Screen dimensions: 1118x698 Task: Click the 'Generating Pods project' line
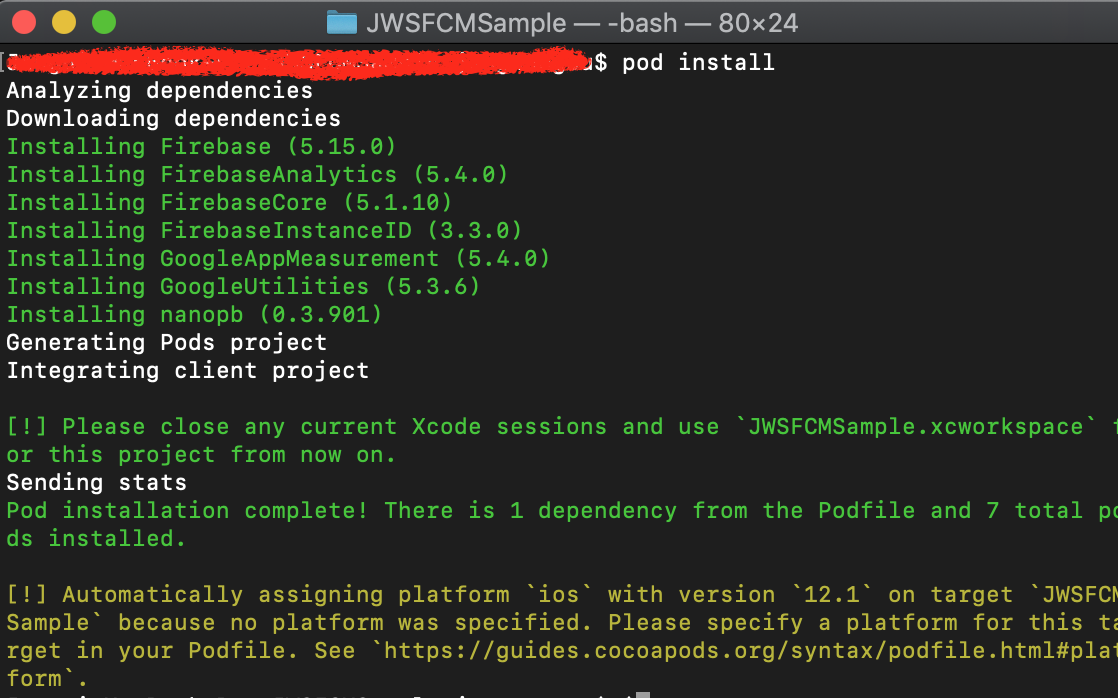click(167, 342)
